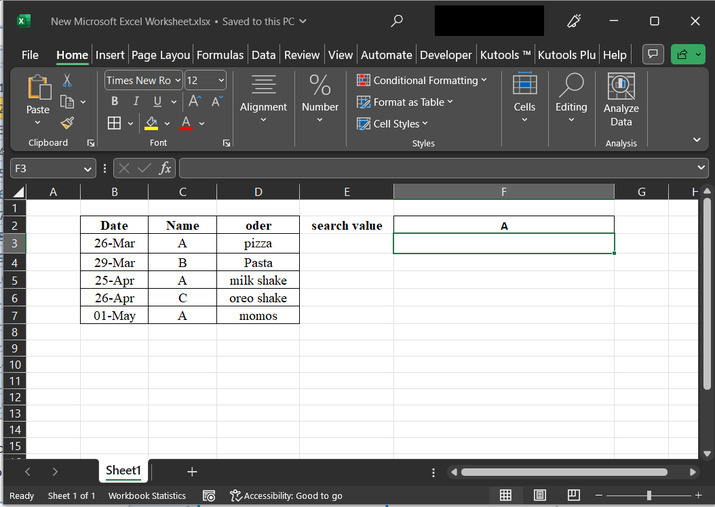Cut selection with the scissors icon

point(67,81)
